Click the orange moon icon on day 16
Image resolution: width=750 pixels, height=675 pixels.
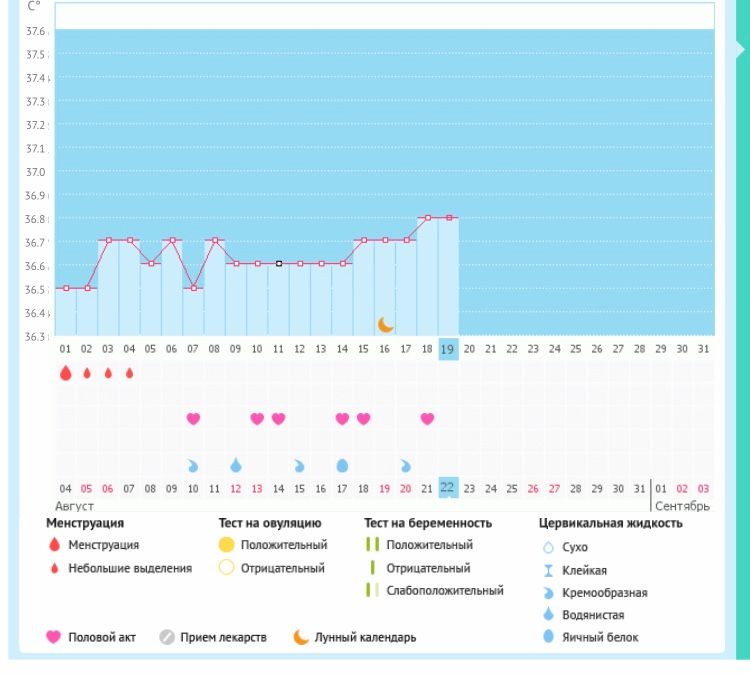click(x=386, y=324)
